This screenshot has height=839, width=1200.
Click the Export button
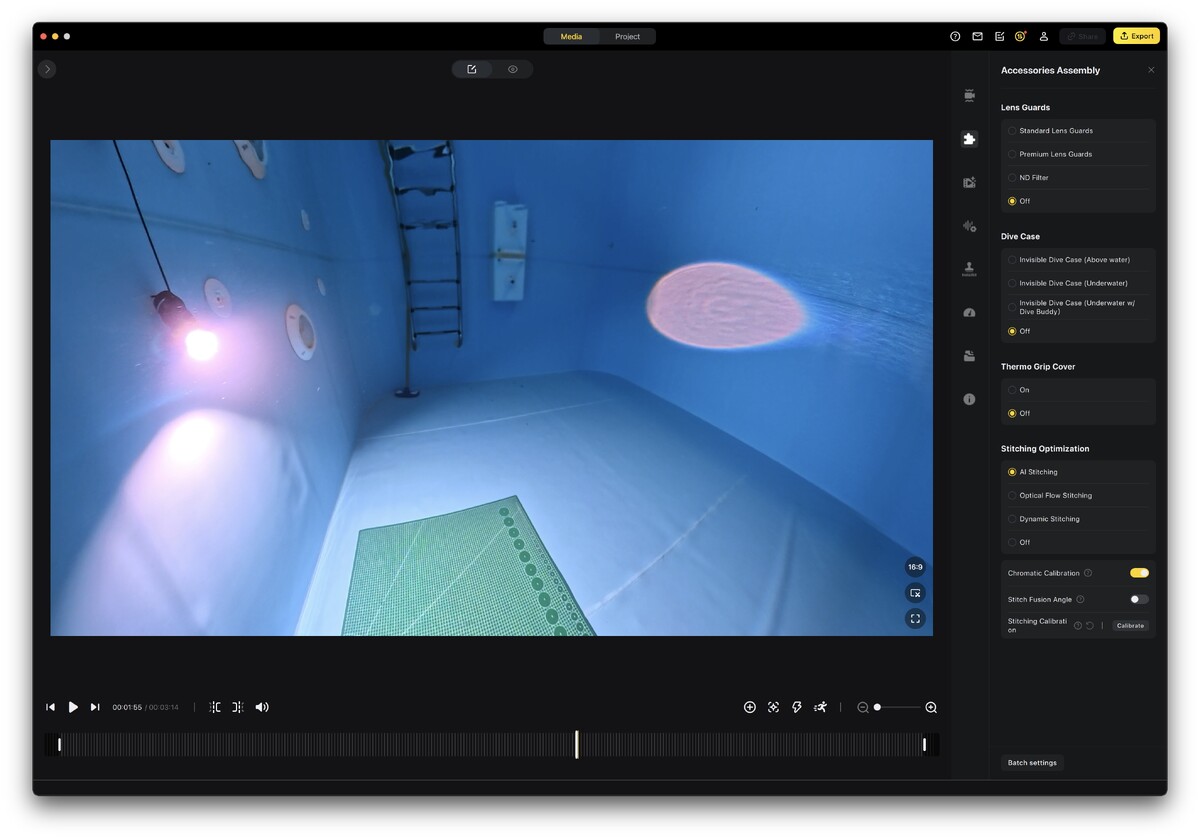coord(1136,36)
